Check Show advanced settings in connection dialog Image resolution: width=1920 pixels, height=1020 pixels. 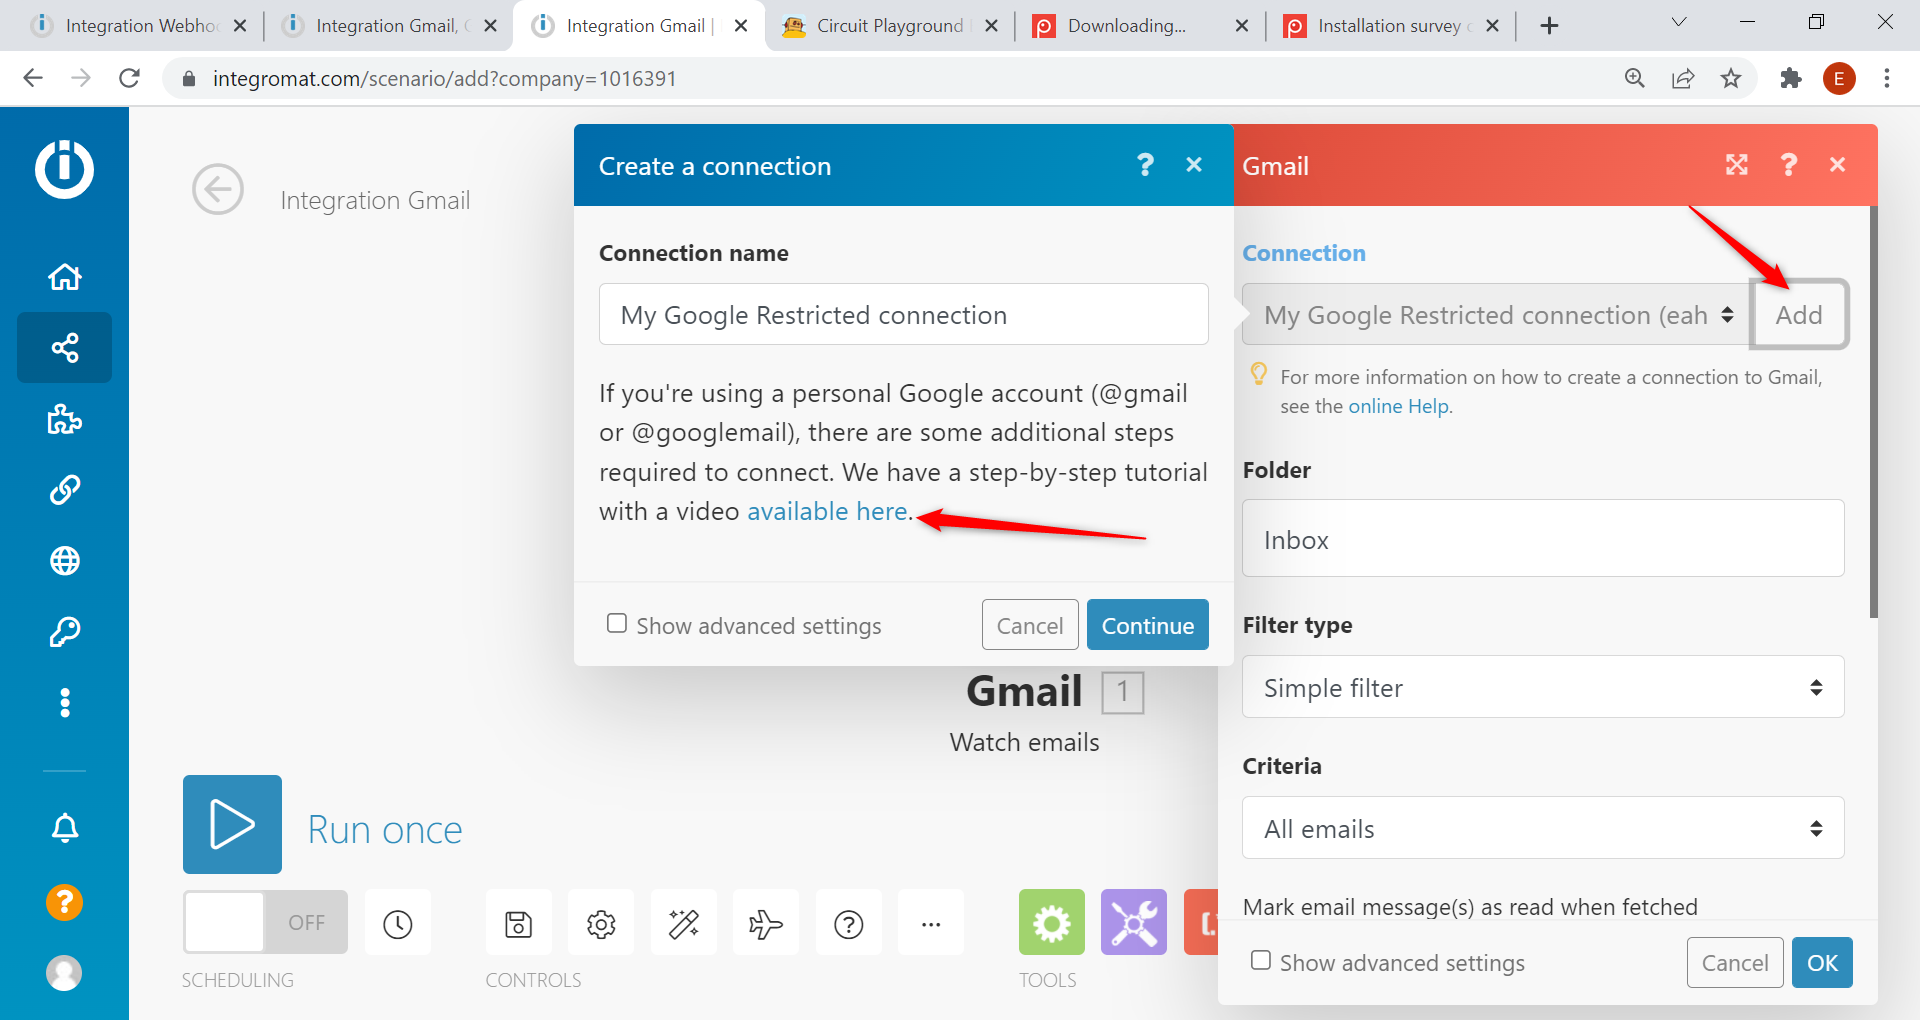tap(617, 624)
